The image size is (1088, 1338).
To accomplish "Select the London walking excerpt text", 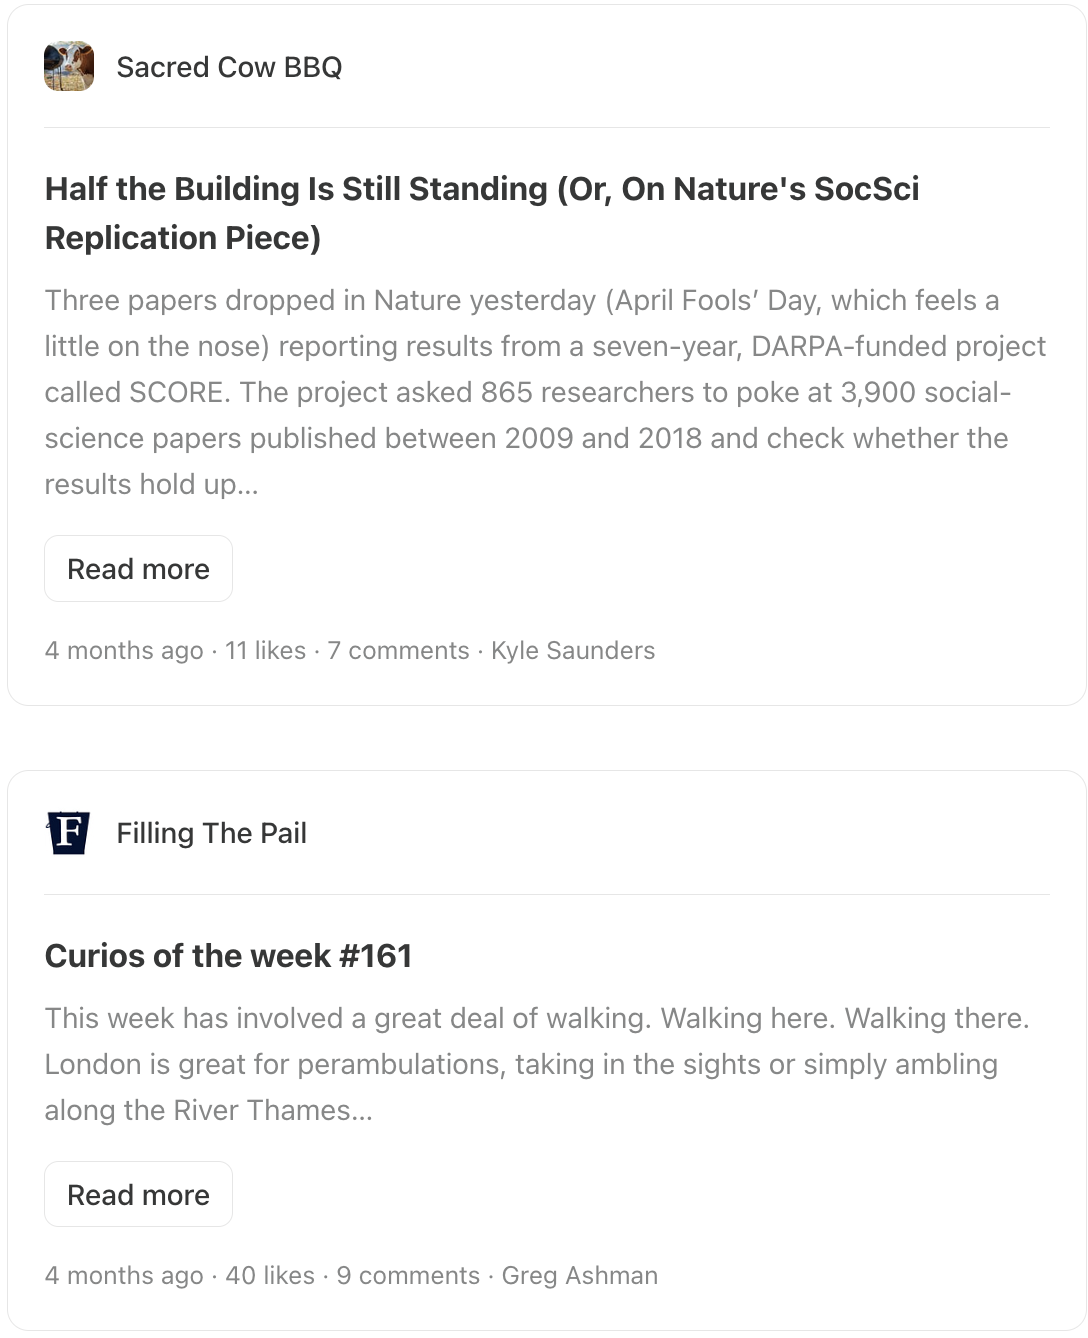I will (537, 1064).
